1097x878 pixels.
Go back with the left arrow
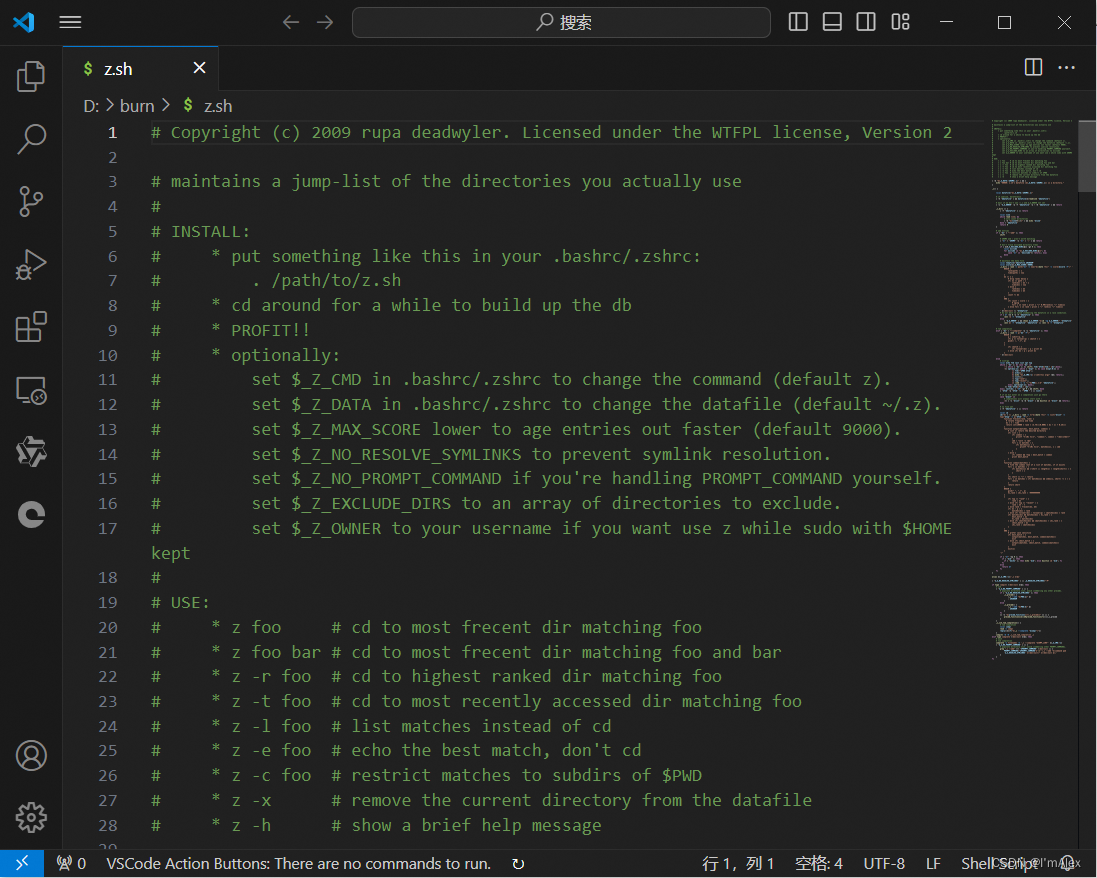click(291, 22)
